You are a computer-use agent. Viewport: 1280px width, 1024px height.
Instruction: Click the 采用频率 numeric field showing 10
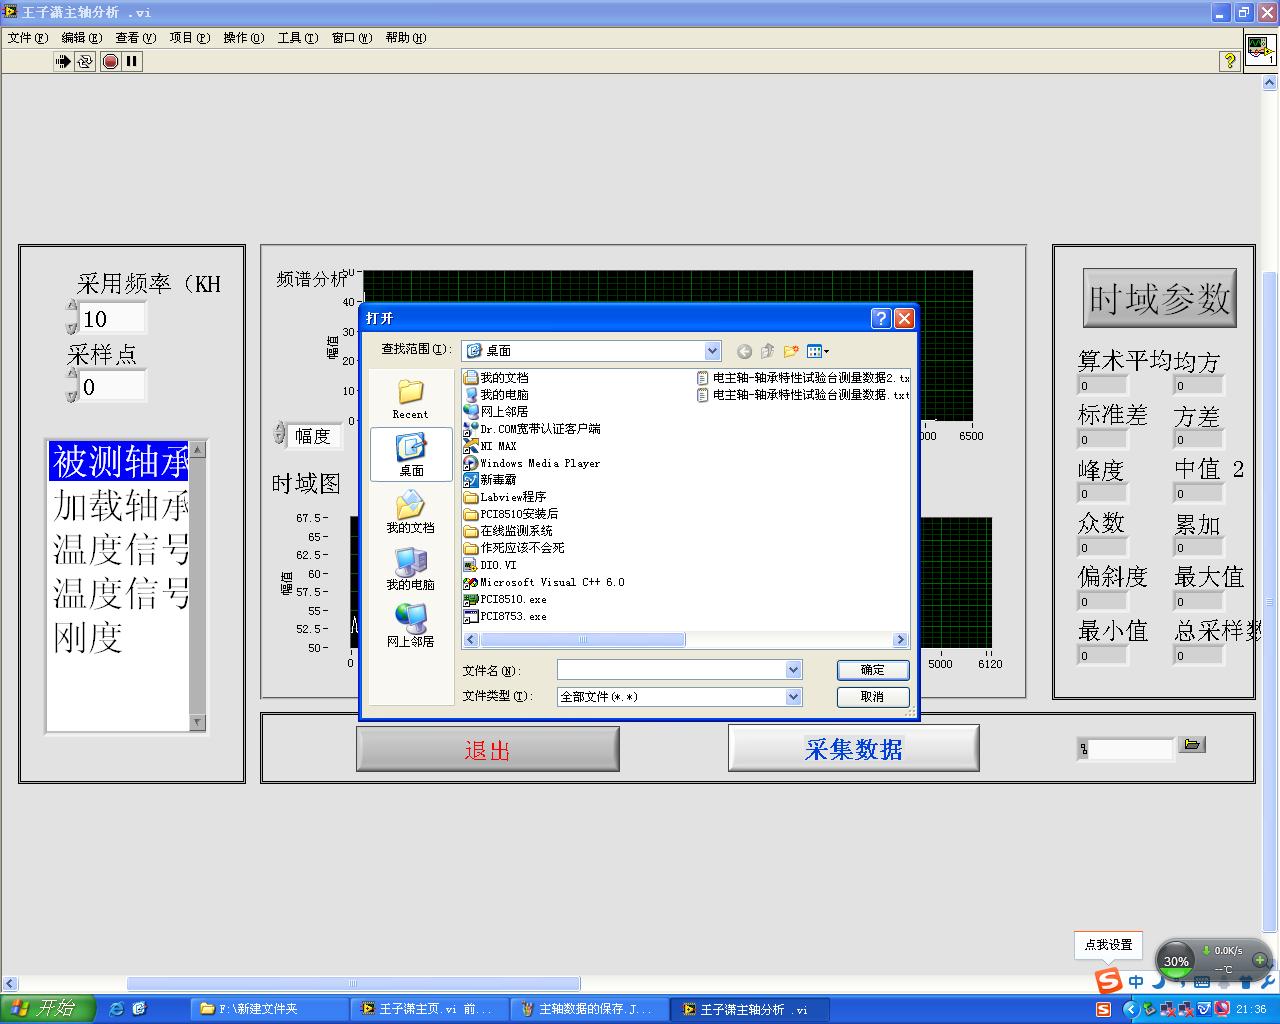[112, 318]
